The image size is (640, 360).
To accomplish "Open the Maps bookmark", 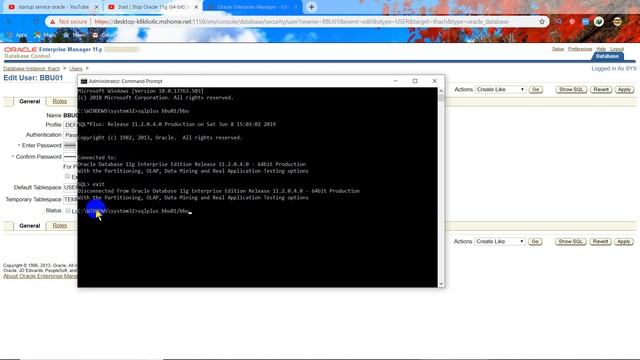I will 45,36.
